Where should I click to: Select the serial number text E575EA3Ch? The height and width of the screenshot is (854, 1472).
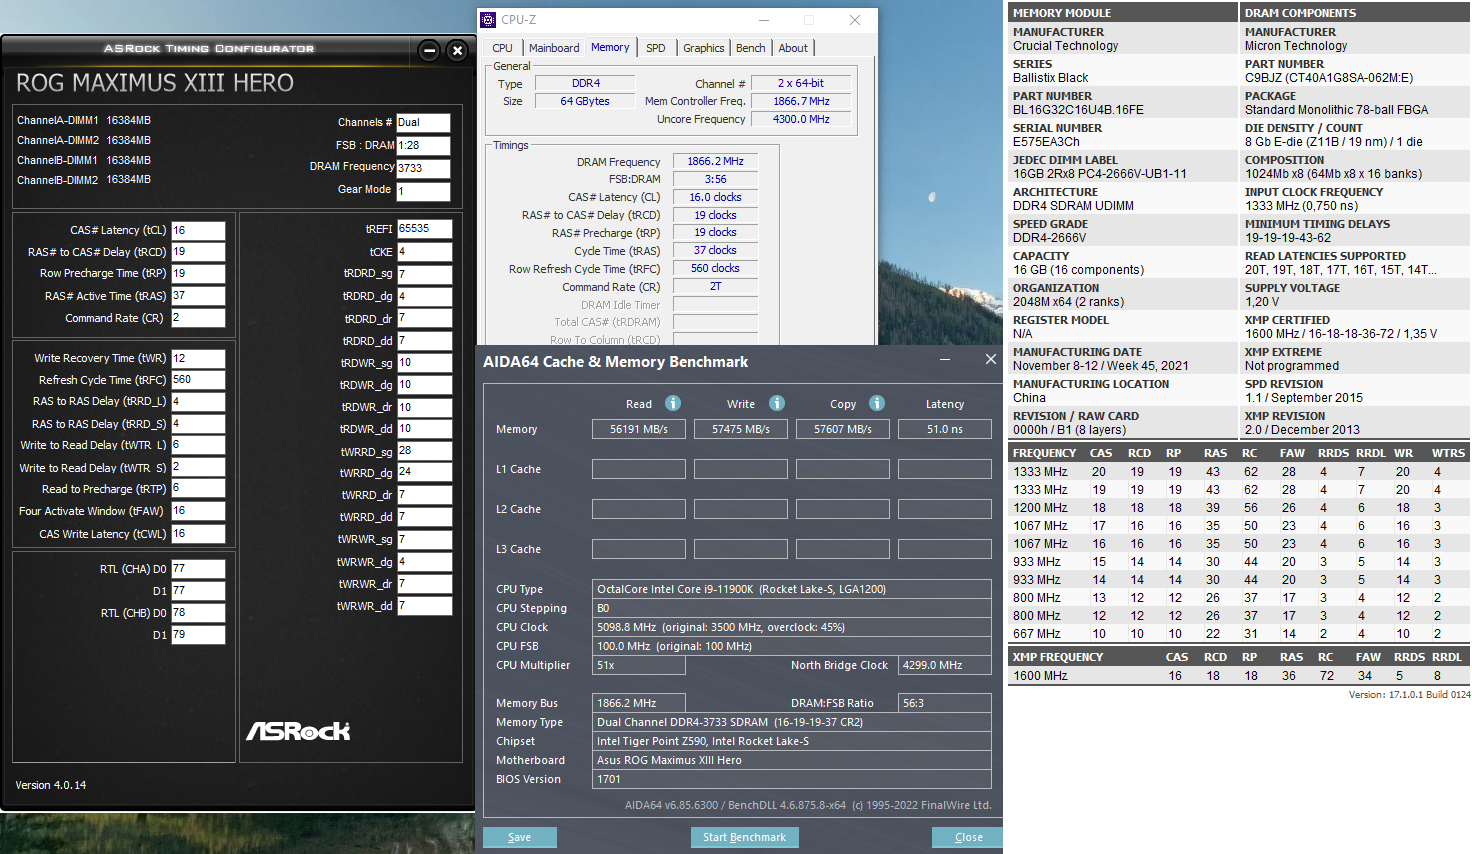(1046, 142)
